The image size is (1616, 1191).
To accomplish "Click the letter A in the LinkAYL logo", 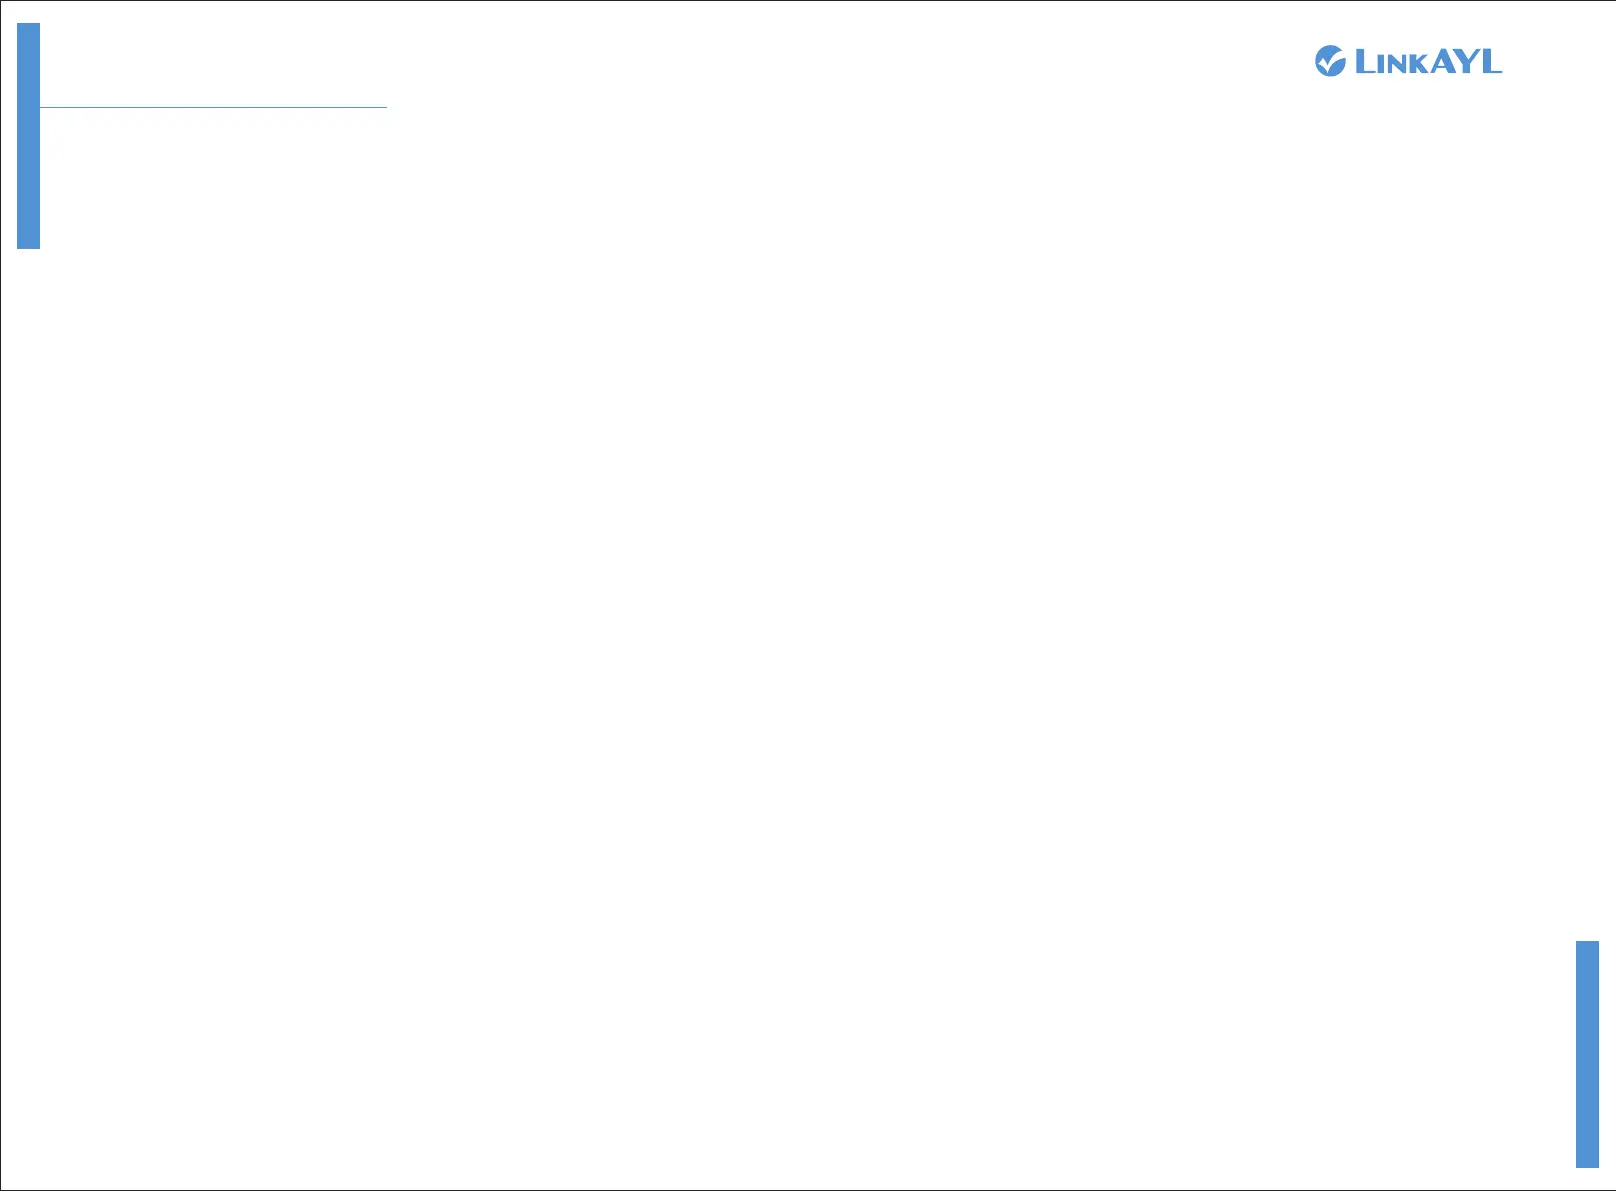I will pyautogui.click(x=1443, y=61).
